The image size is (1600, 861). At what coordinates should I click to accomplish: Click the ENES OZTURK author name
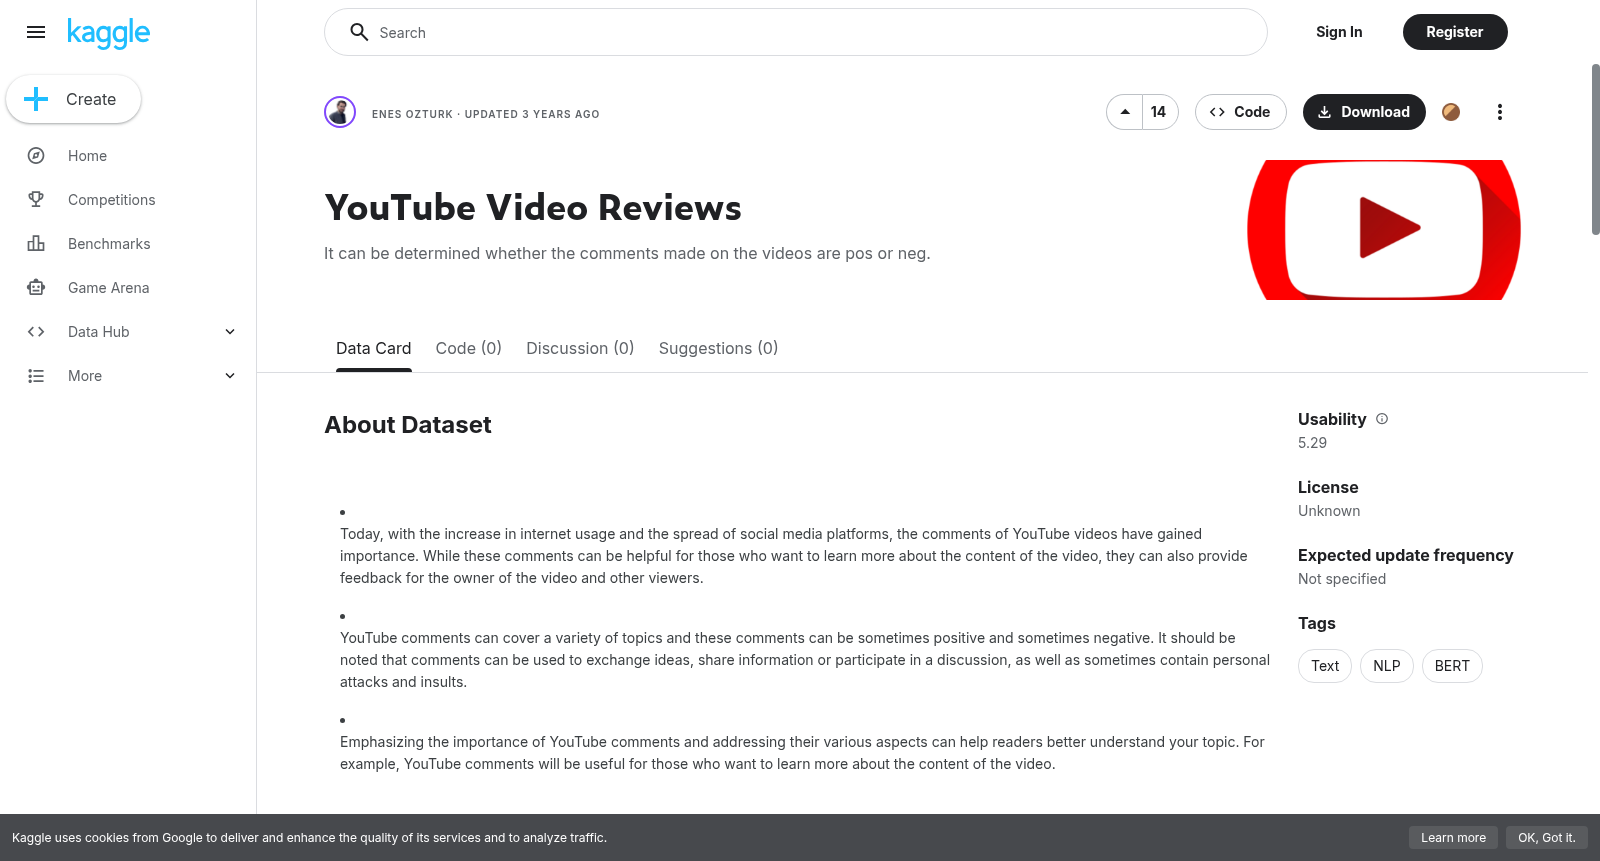[412, 114]
